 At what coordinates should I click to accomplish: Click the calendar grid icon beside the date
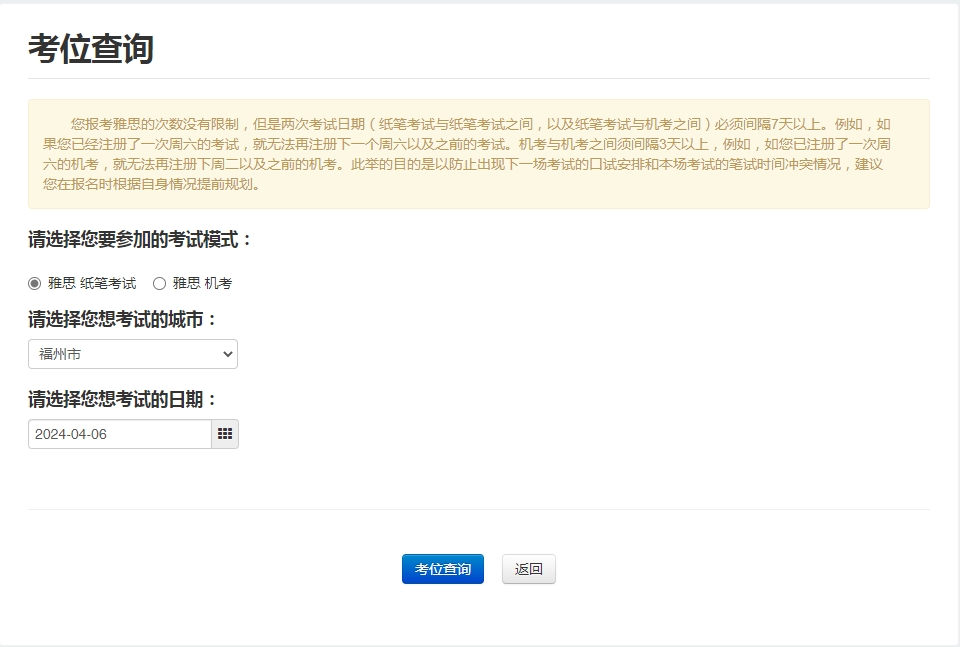[x=226, y=434]
